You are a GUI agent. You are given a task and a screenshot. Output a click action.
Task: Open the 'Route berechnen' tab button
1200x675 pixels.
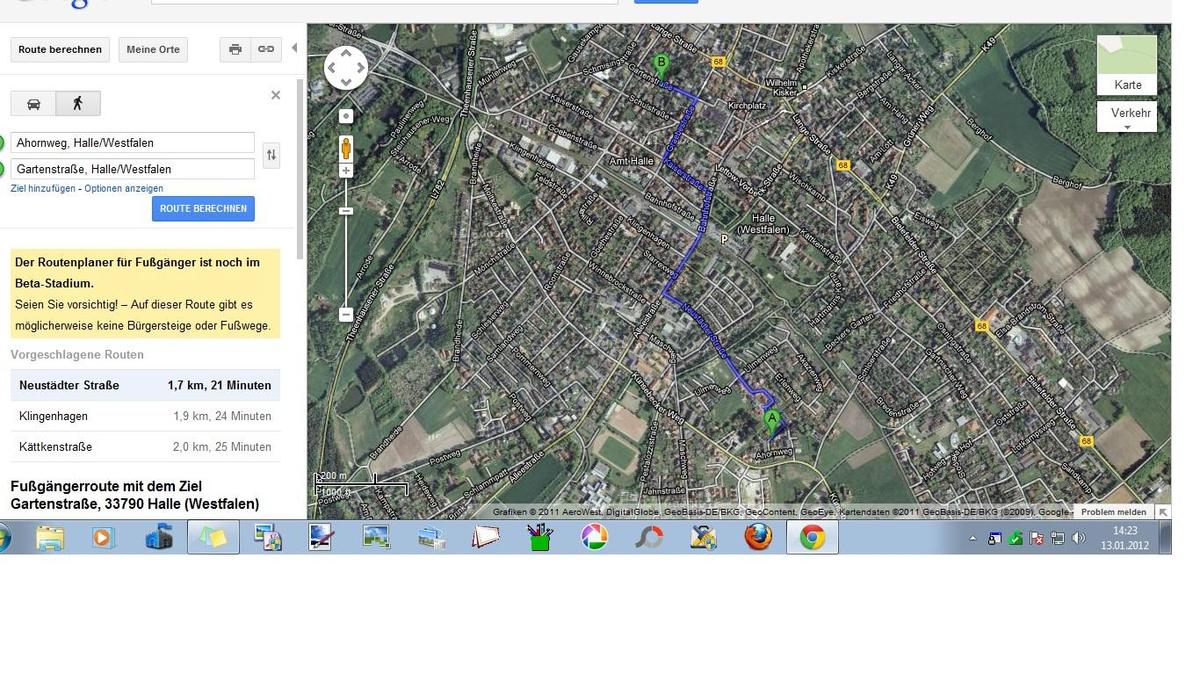click(60, 49)
